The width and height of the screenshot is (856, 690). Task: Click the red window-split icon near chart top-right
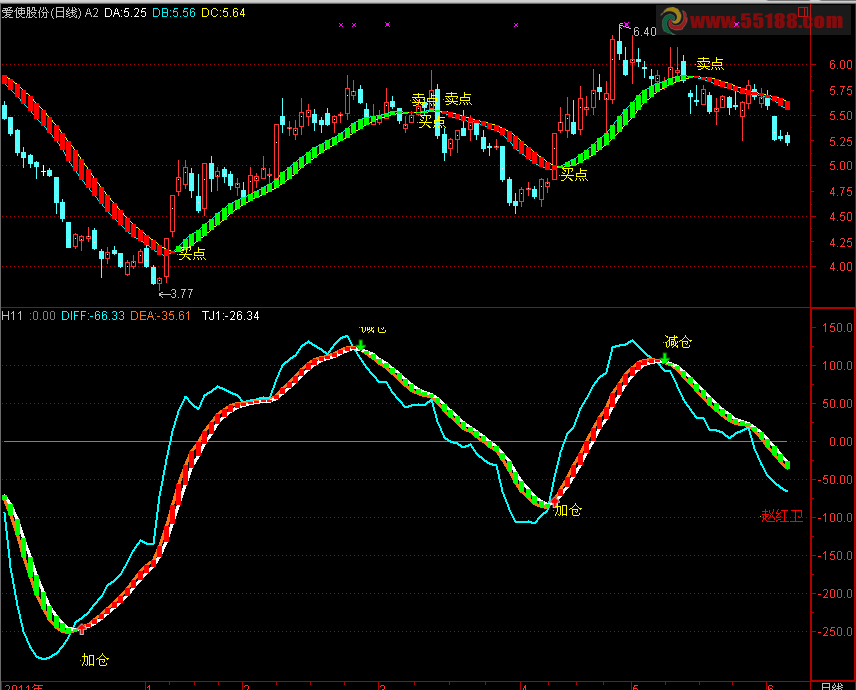[803, 11]
